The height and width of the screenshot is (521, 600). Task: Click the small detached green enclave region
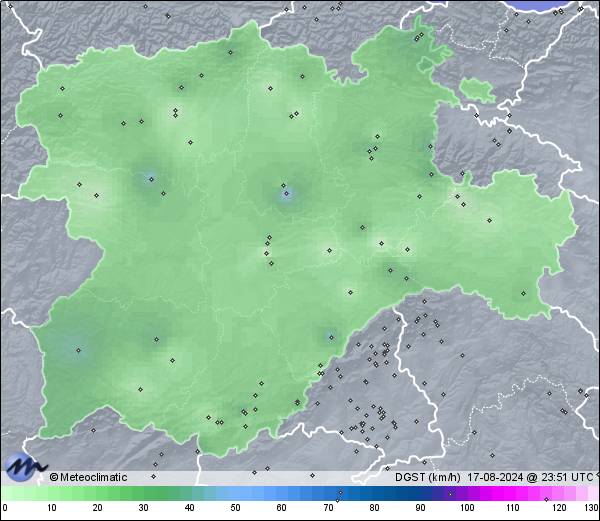[477, 90]
